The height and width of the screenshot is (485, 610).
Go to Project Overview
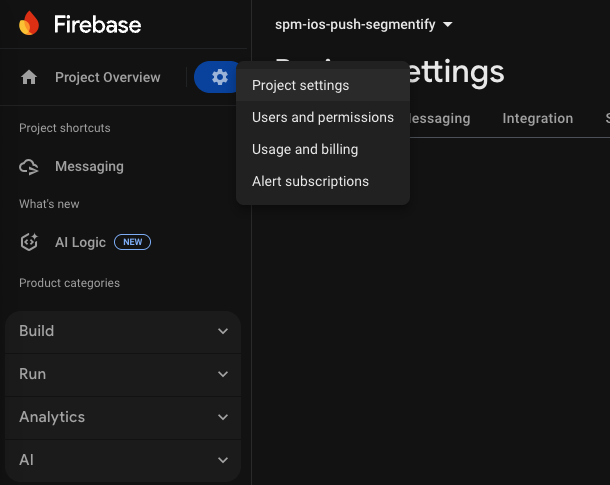tap(108, 77)
